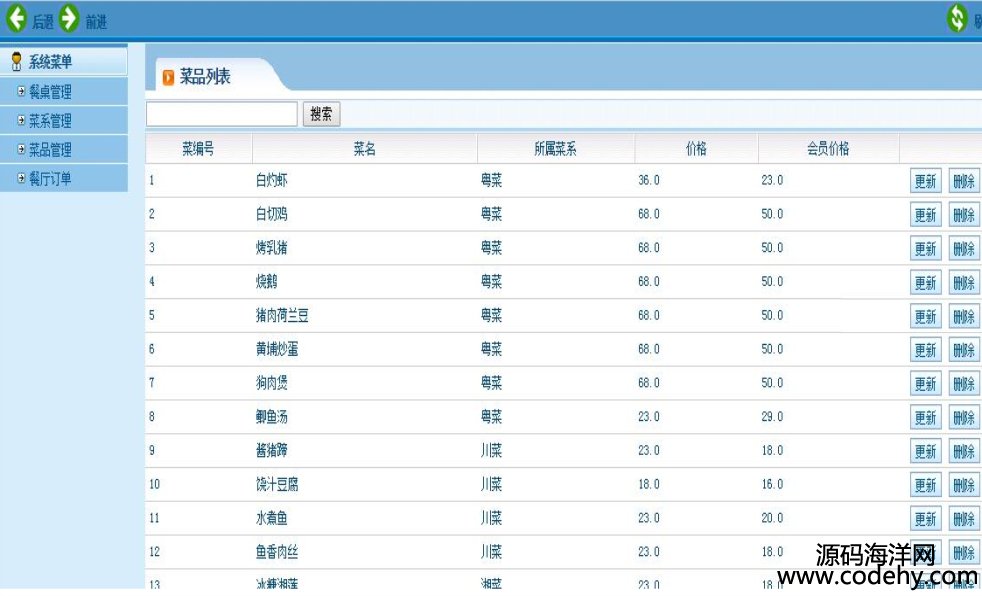Click 删除 for 水煮鱼
Image resolution: width=982 pixels, height=596 pixels.
964,519
